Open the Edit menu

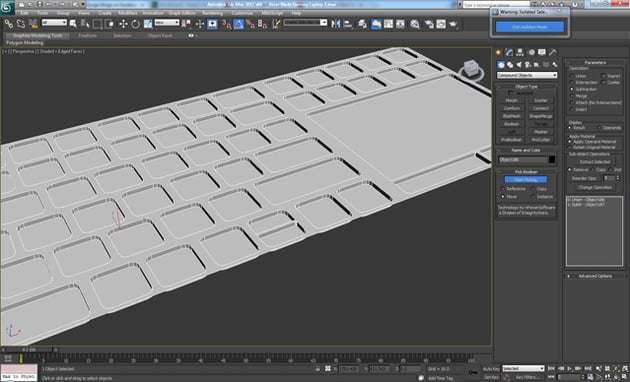[x=25, y=13]
